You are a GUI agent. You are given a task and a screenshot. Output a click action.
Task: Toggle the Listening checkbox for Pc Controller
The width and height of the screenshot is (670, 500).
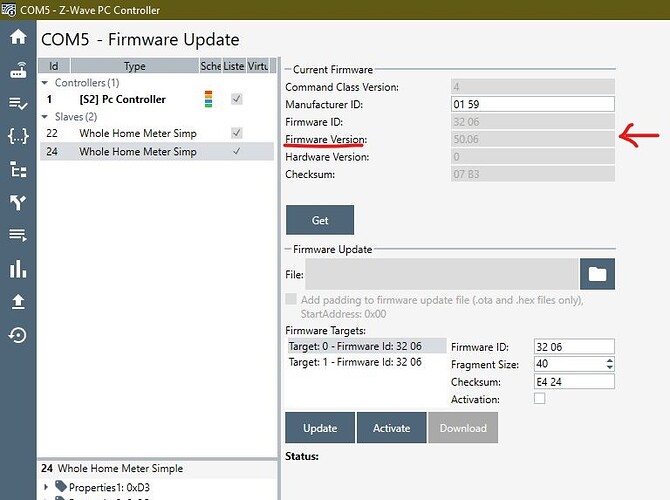[237, 99]
